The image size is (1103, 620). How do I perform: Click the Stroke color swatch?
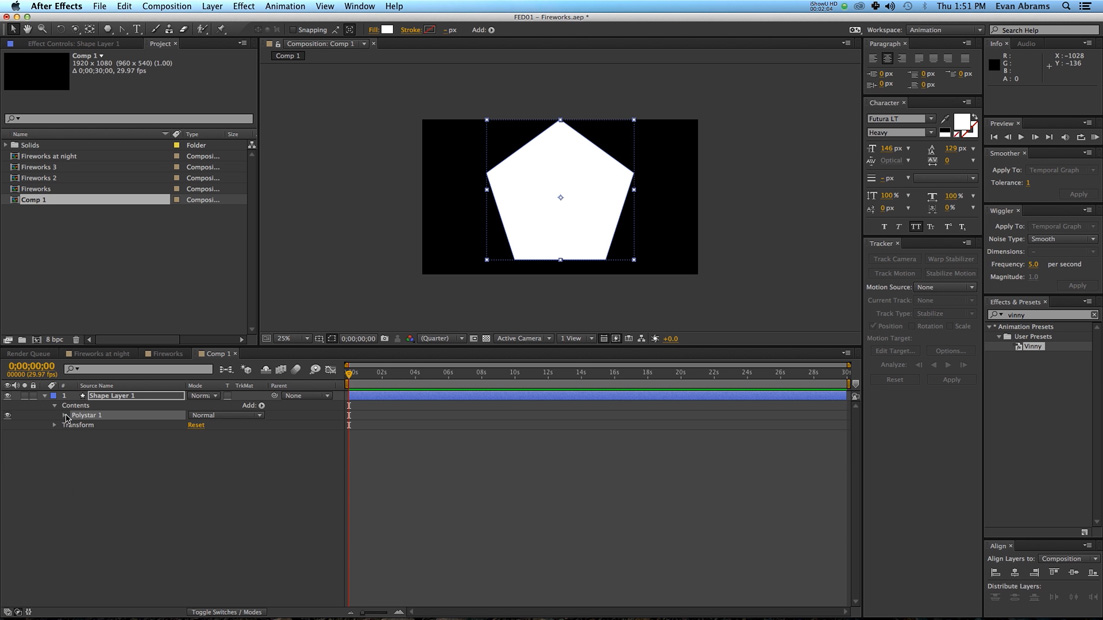click(429, 30)
